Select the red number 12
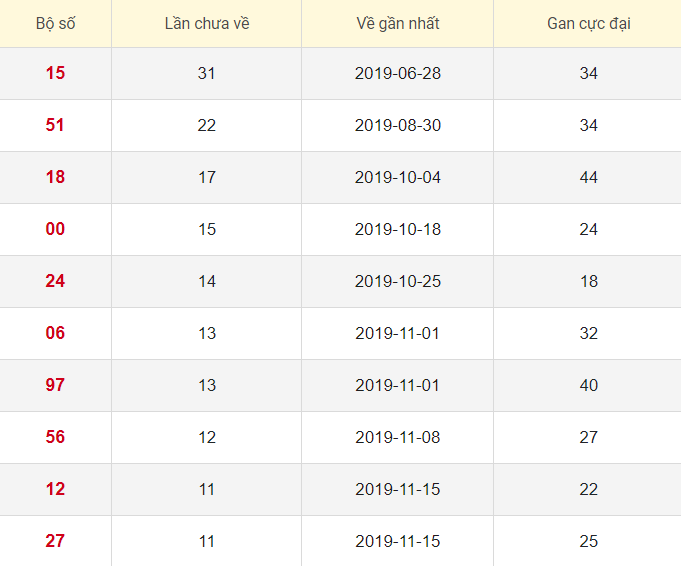681x566 pixels. tap(55, 490)
